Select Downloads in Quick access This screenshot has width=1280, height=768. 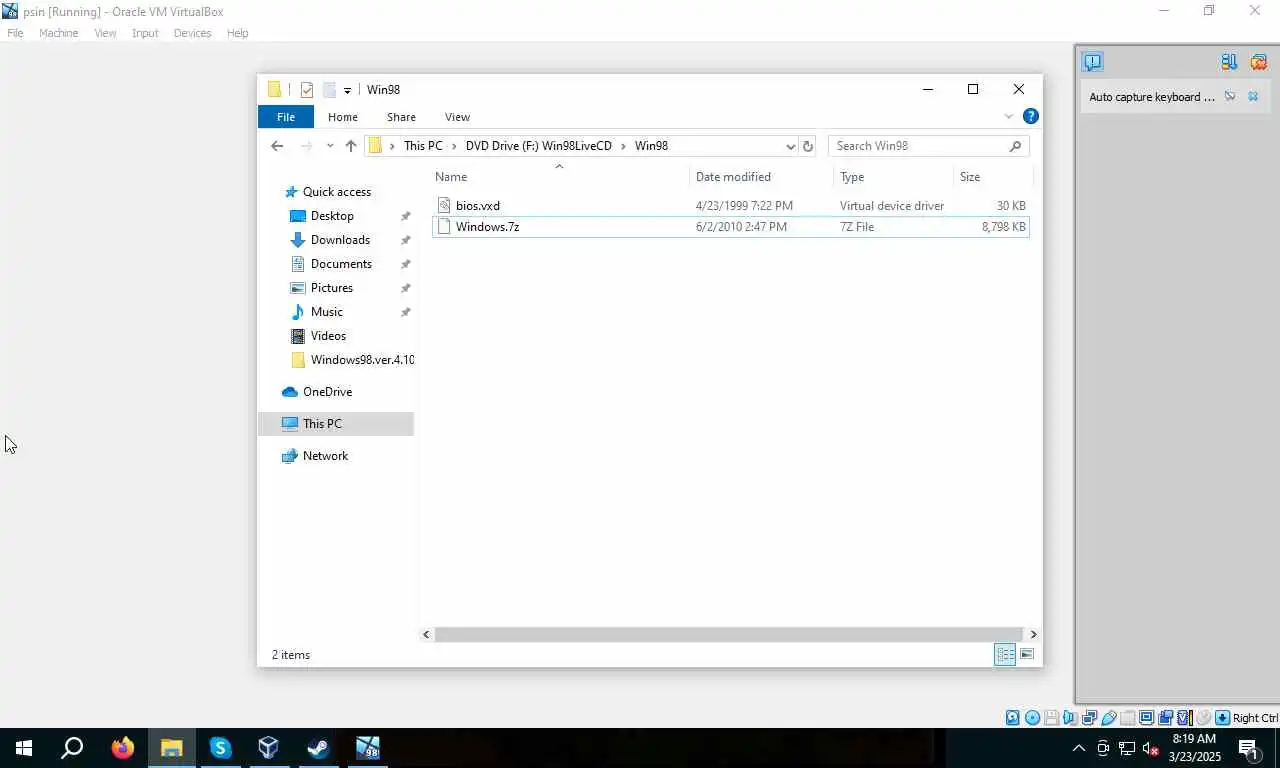coord(340,240)
